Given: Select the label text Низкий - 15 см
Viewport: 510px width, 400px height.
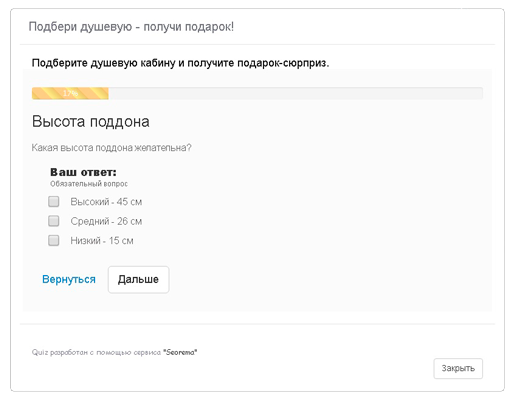Looking at the screenshot, I should [x=102, y=240].
